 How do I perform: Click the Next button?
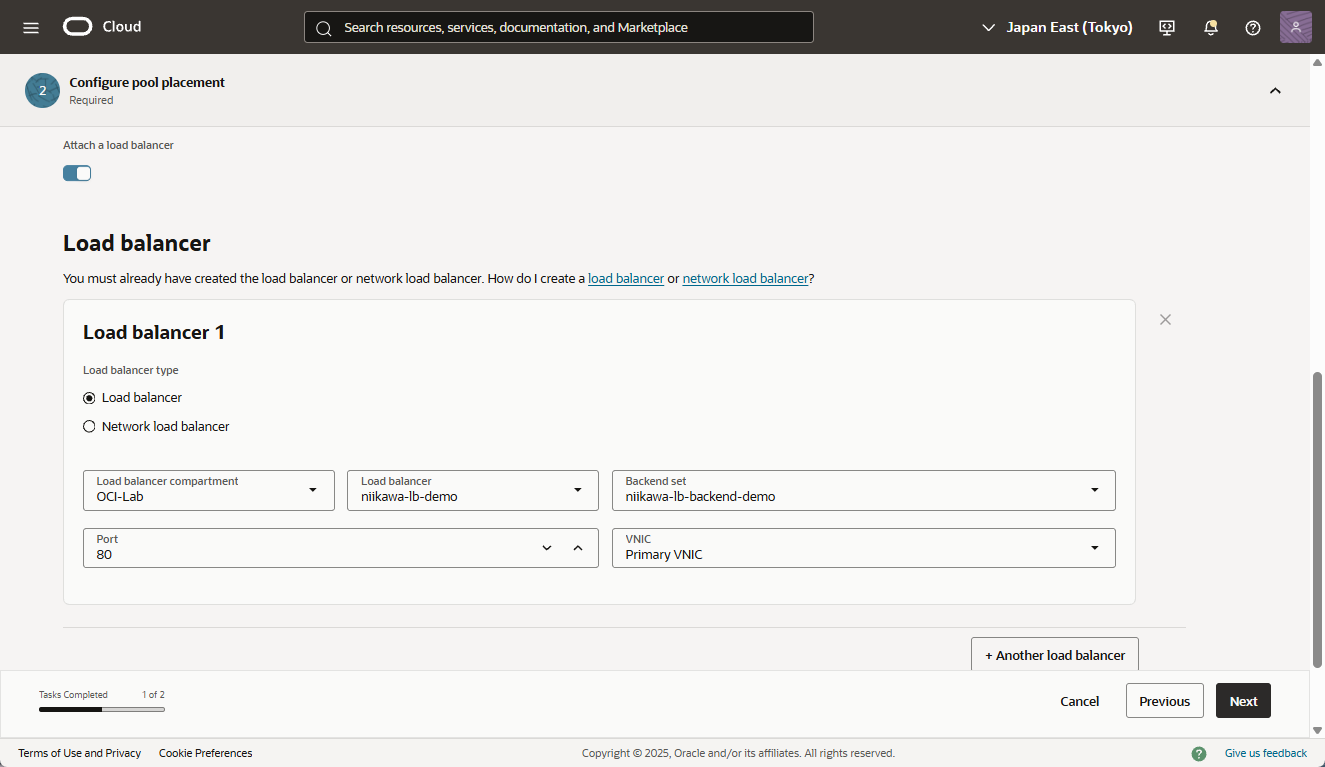[x=1243, y=701]
